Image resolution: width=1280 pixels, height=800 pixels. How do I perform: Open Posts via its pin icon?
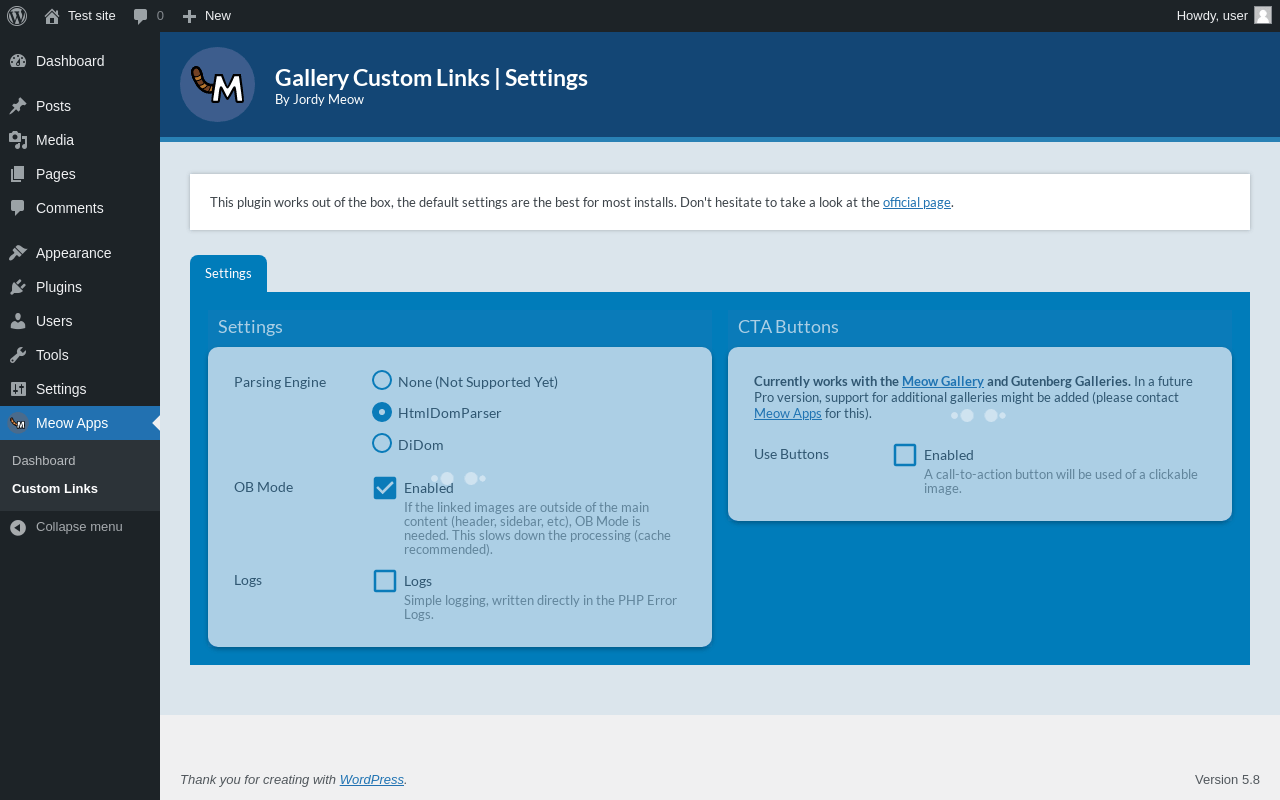18,106
